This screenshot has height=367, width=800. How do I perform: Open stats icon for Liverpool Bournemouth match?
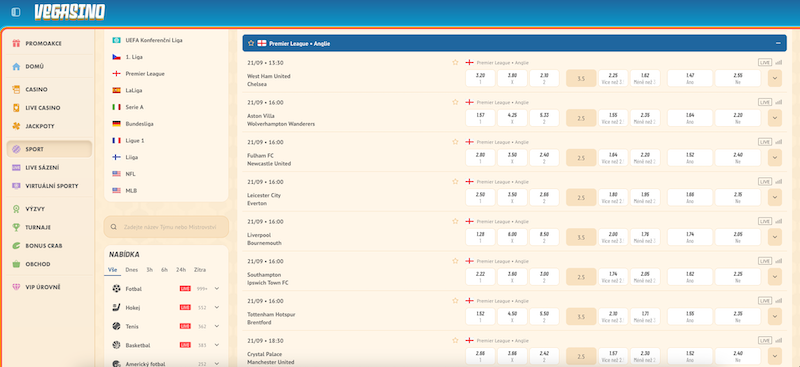tap(778, 222)
